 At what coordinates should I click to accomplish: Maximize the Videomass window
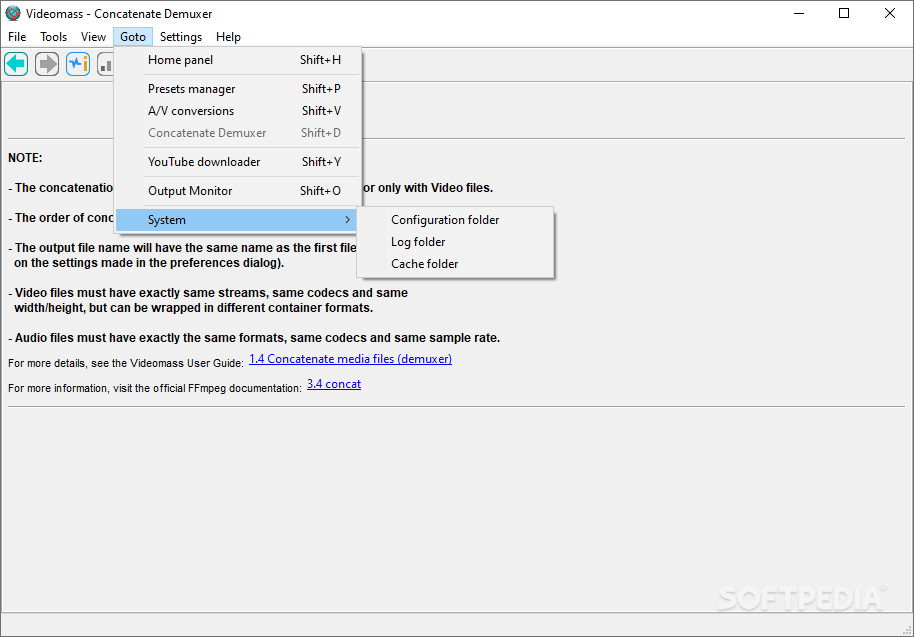pyautogui.click(x=844, y=13)
